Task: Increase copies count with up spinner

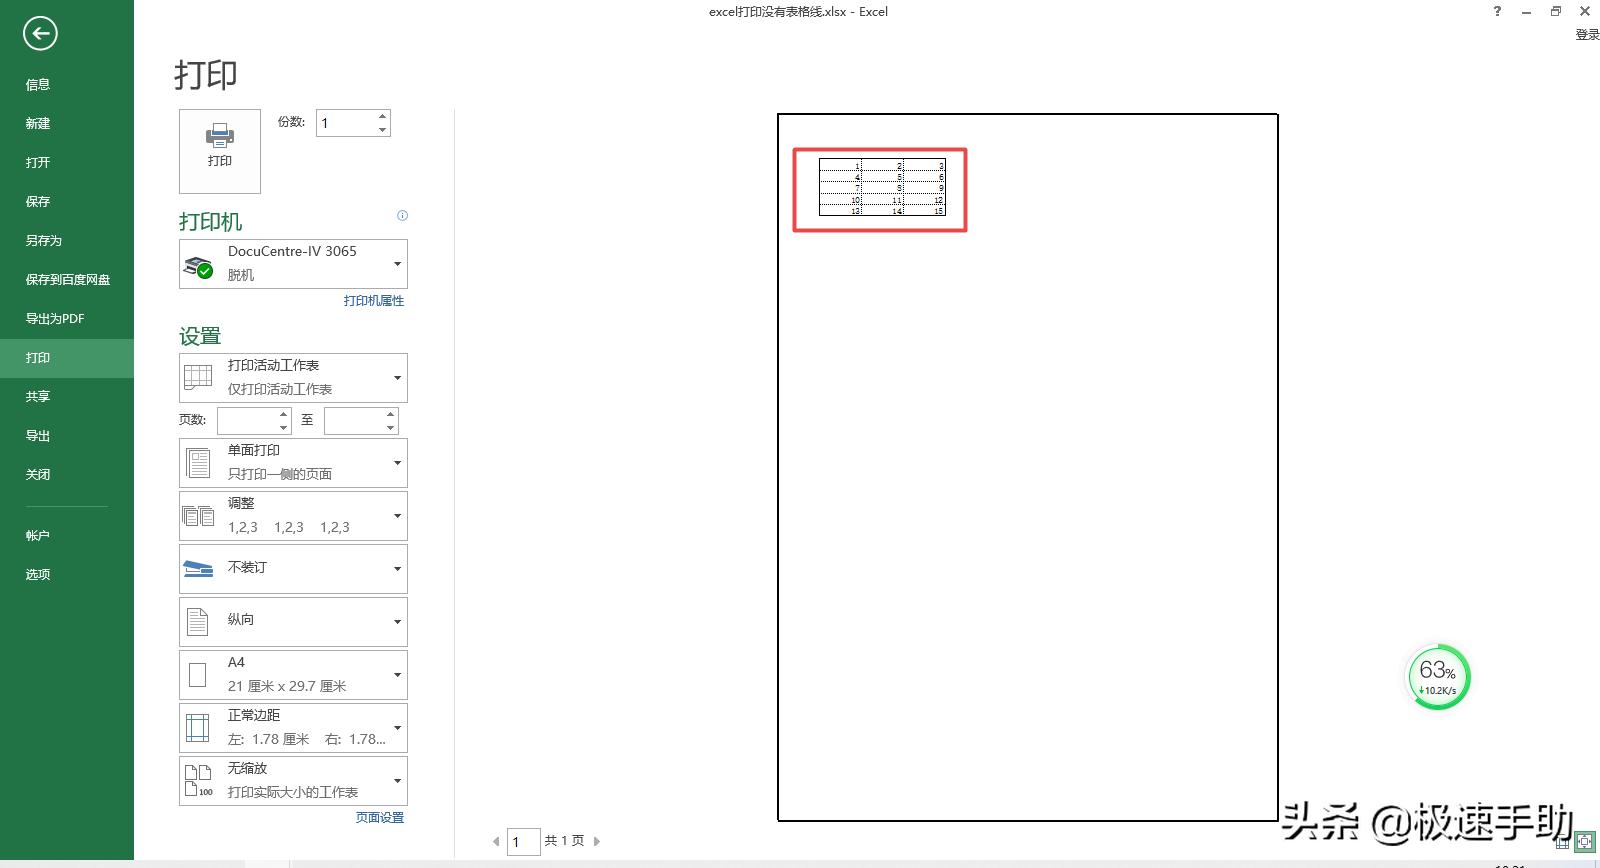Action: pos(382,116)
